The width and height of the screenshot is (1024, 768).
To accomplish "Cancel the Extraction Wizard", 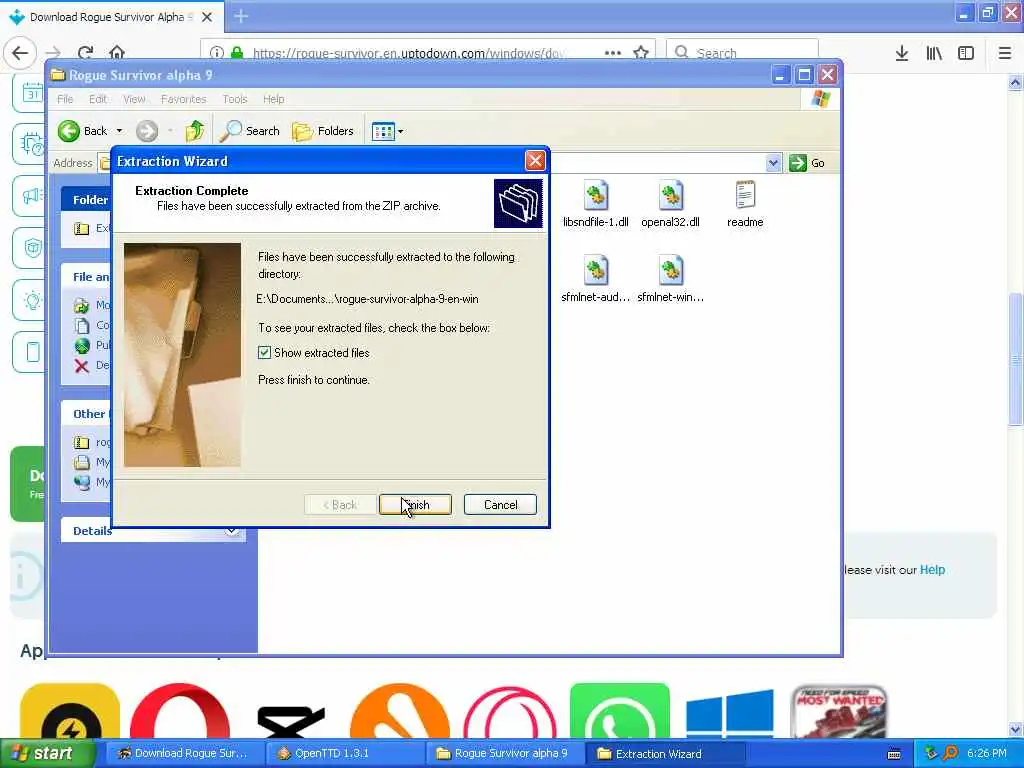I will click(x=500, y=504).
